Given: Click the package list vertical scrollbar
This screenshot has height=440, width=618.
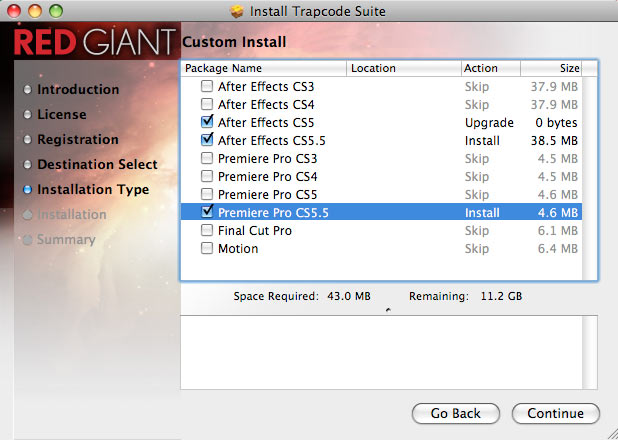Looking at the screenshot, I should click(589, 178).
